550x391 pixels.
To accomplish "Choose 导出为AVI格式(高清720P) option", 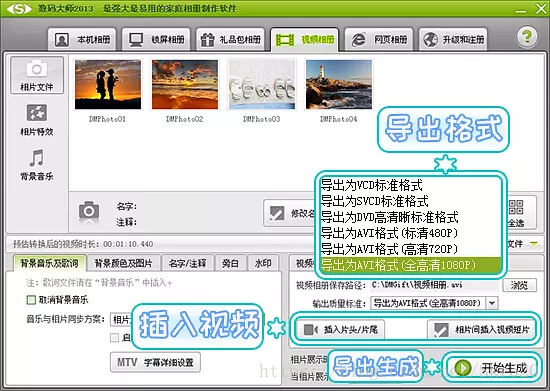I will click(410, 249).
